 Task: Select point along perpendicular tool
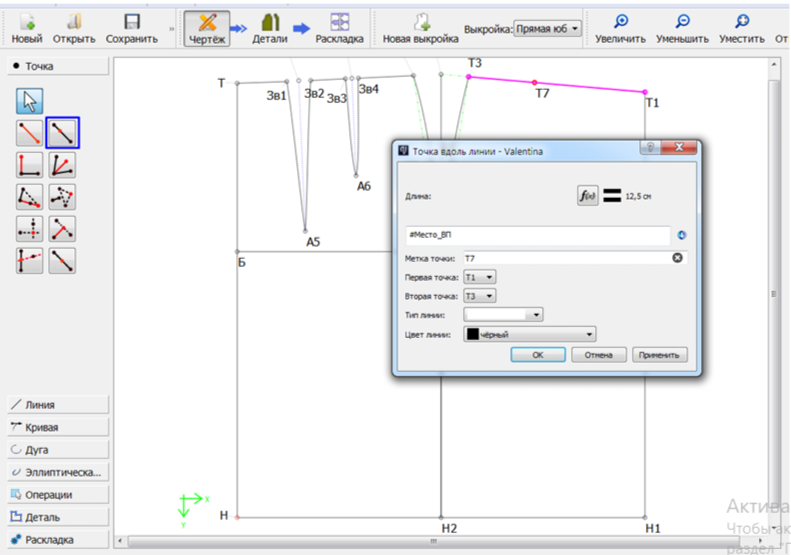pos(29,165)
